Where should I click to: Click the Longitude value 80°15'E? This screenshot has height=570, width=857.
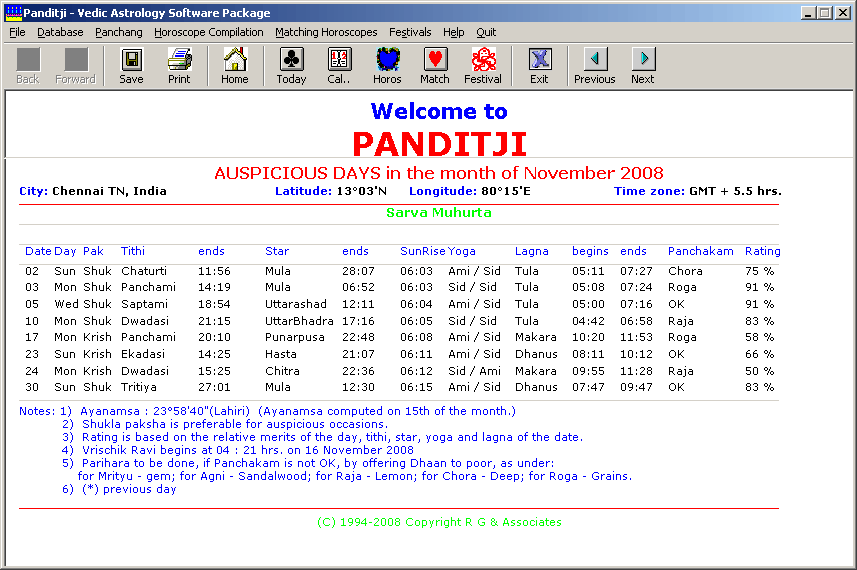506,191
